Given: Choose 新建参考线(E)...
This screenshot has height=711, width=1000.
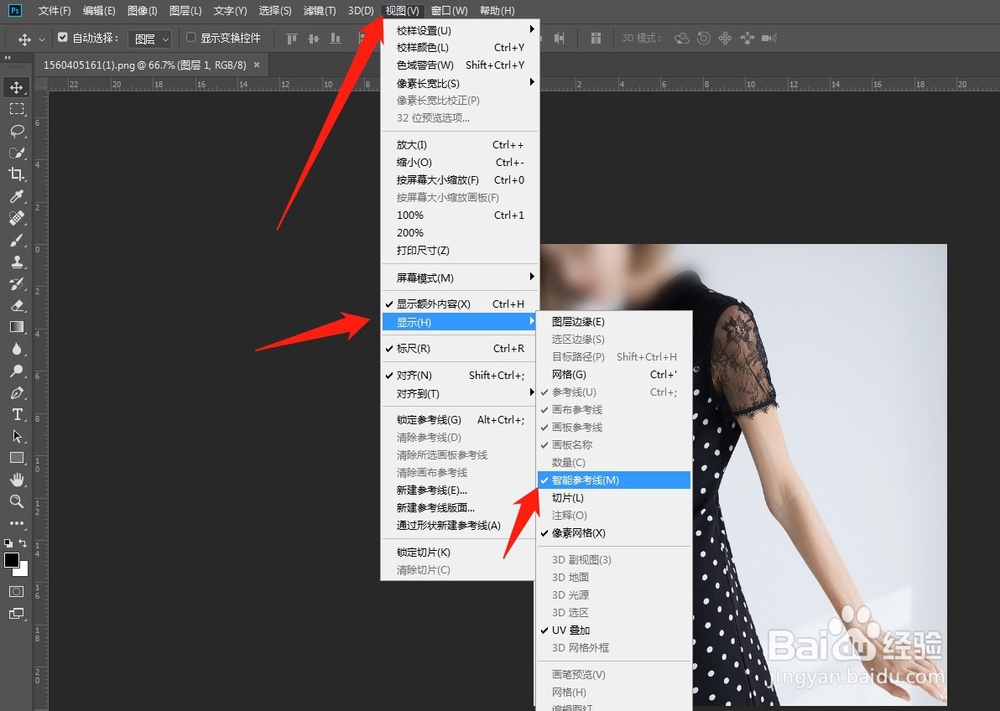Looking at the screenshot, I should (459, 490).
